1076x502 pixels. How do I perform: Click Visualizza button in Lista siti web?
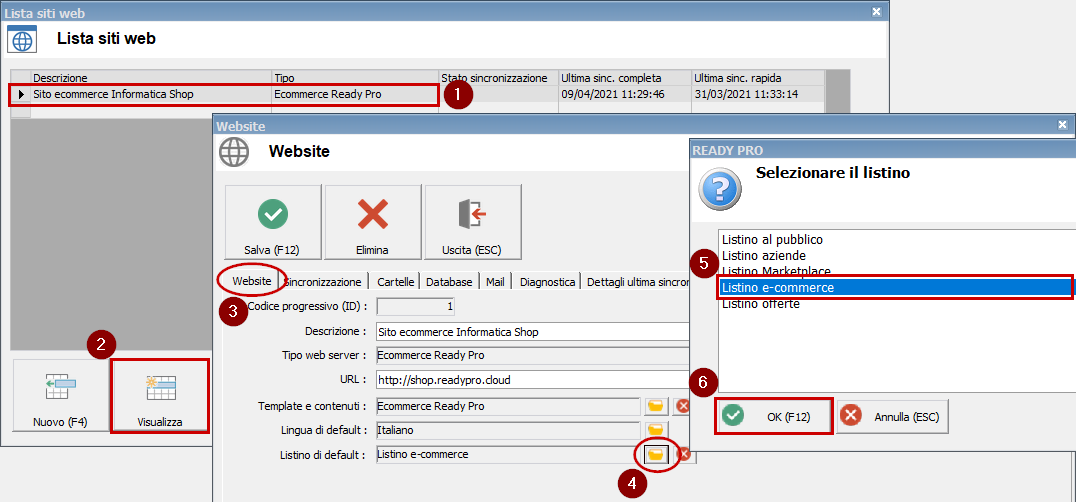point(159,395)
